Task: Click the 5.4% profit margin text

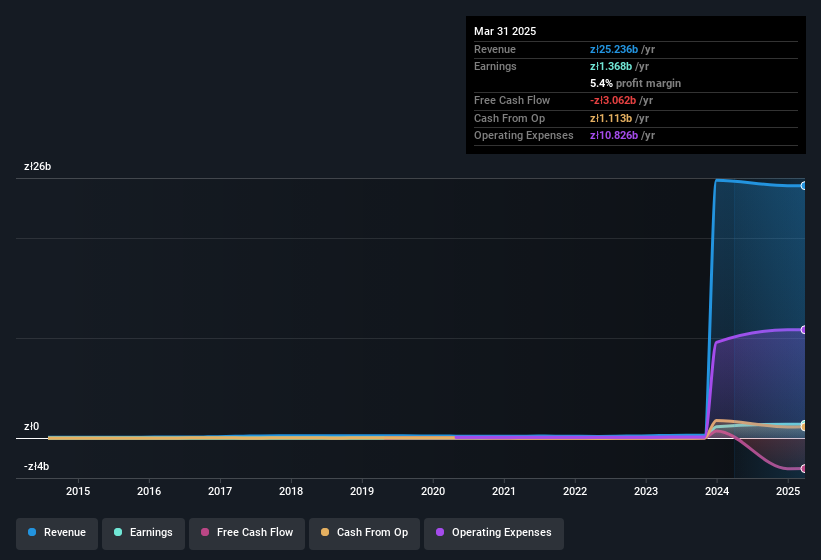Action: 635,83
